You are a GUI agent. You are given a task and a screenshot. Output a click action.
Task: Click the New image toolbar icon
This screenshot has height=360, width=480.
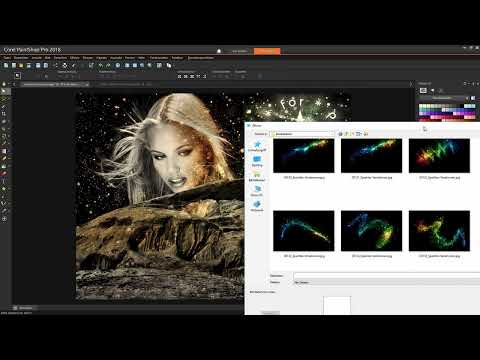6,65
